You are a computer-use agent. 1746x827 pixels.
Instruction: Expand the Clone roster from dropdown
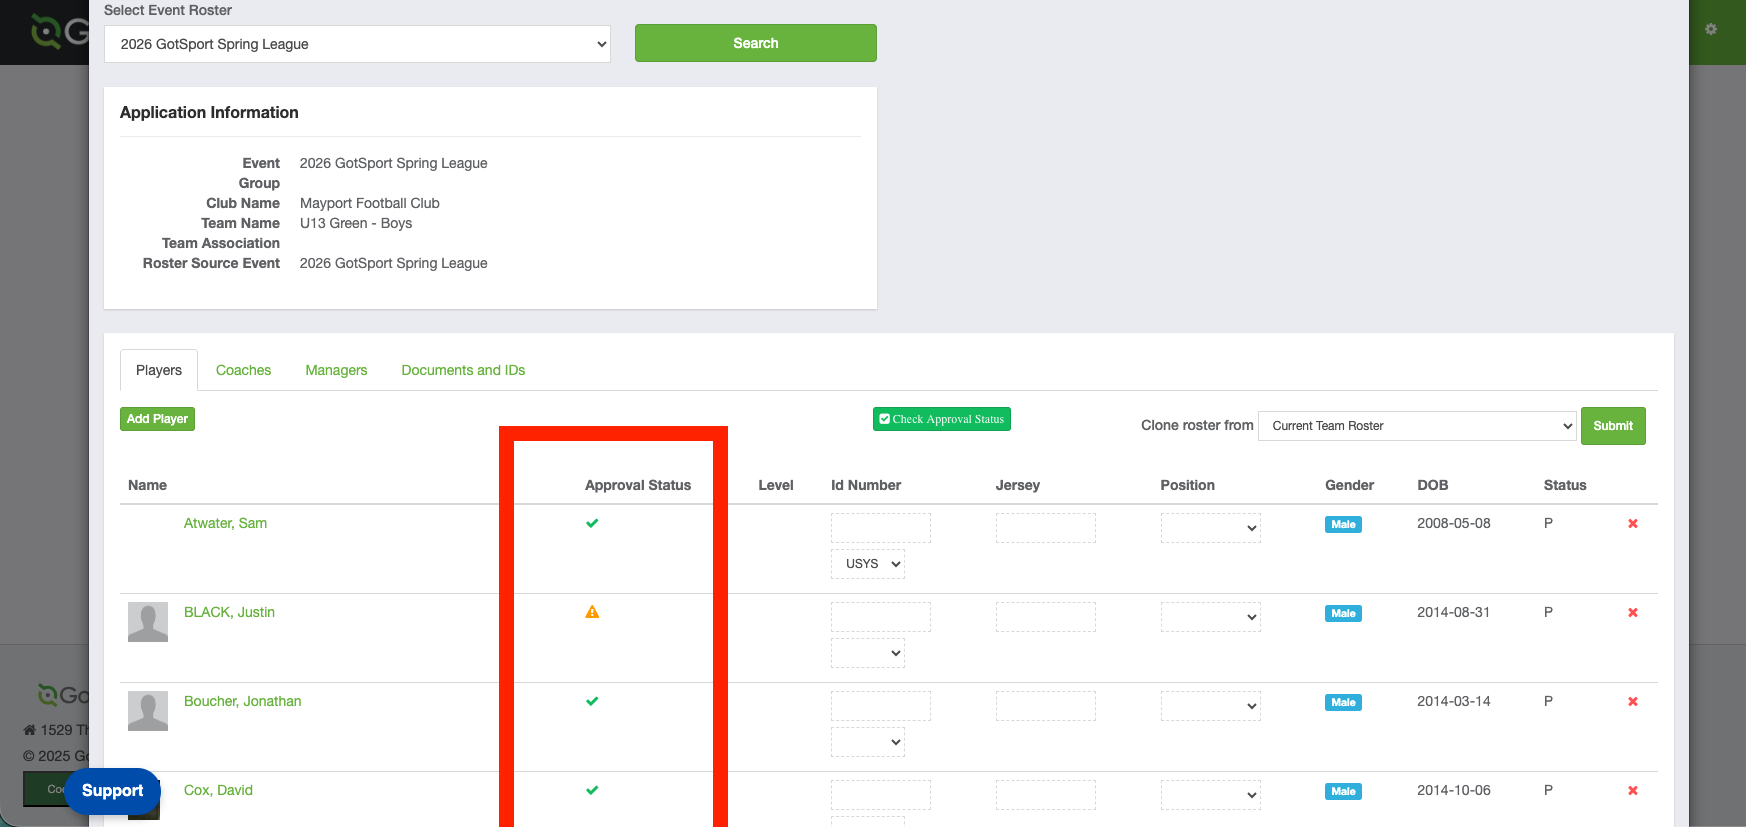1416,426
